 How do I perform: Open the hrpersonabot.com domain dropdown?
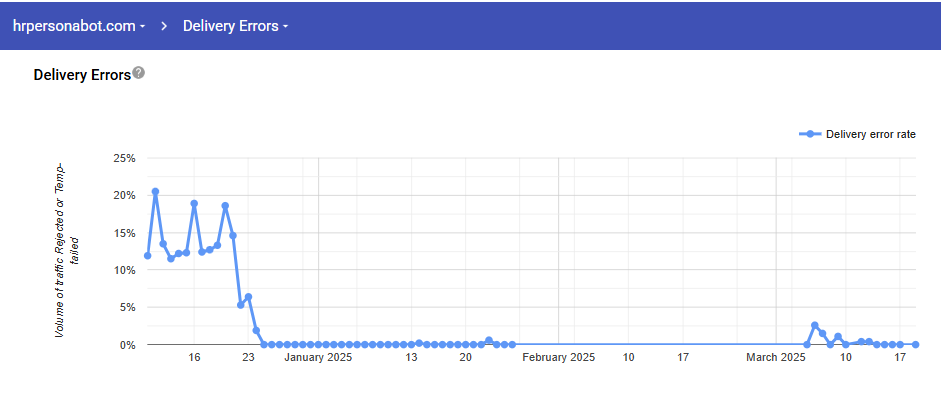pyautogui.click(x=79, y=26)
